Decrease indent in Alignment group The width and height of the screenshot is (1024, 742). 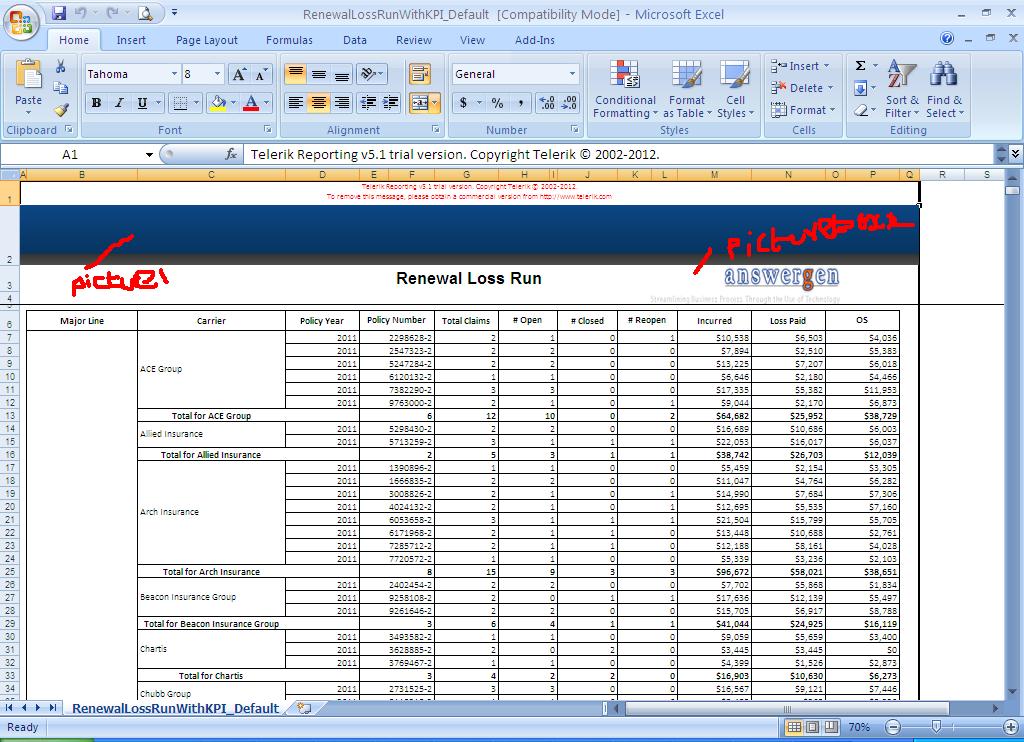click(x=368, y=103)
